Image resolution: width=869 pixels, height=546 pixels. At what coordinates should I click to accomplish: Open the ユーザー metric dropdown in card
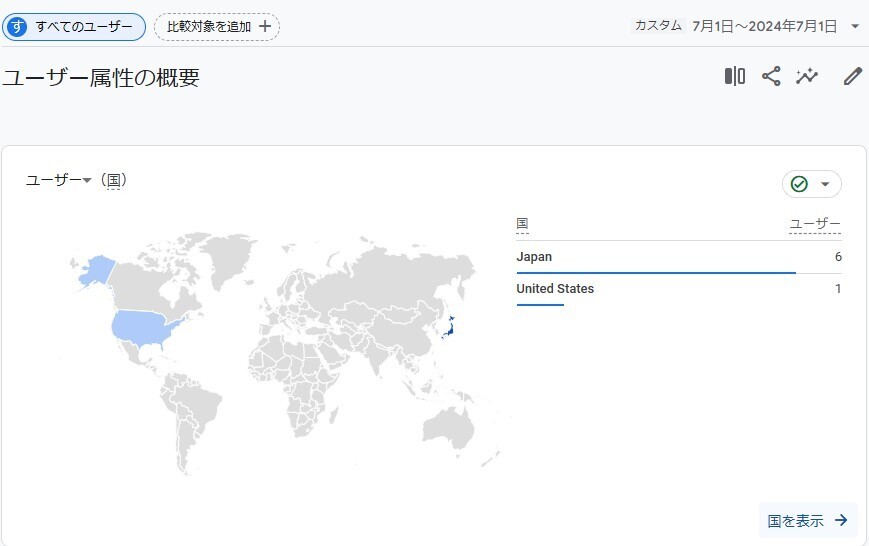[x=58, y=180]
